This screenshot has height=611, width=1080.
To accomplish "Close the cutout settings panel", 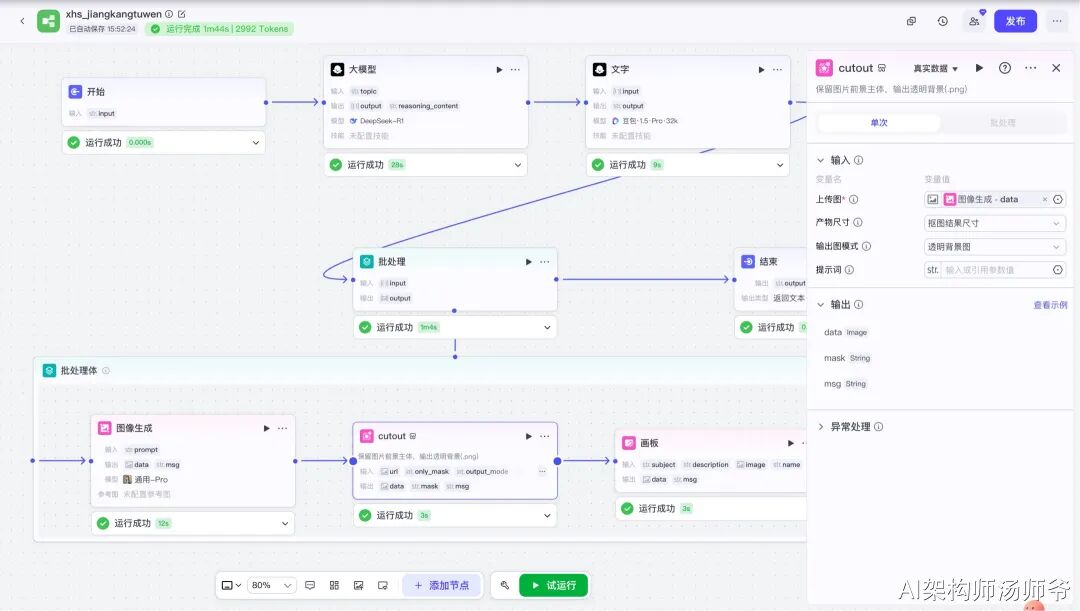I will [1056, 68].
